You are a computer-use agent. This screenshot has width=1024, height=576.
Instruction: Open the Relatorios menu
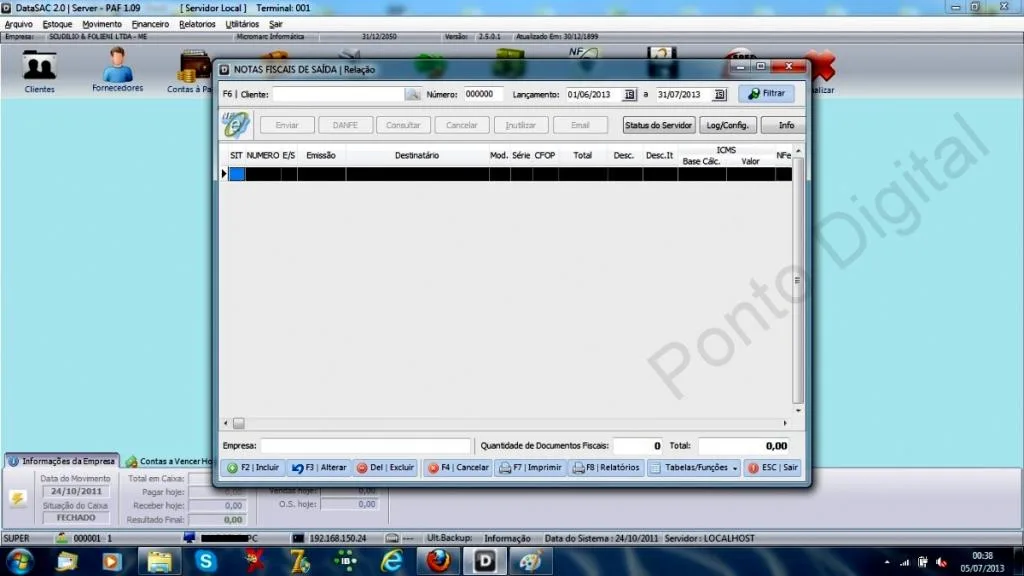197,24
